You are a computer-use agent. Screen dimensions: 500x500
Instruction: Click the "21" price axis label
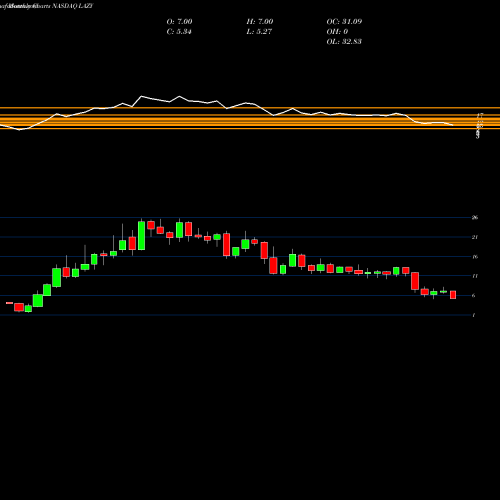pyautogui.click(x=475, y=237)
